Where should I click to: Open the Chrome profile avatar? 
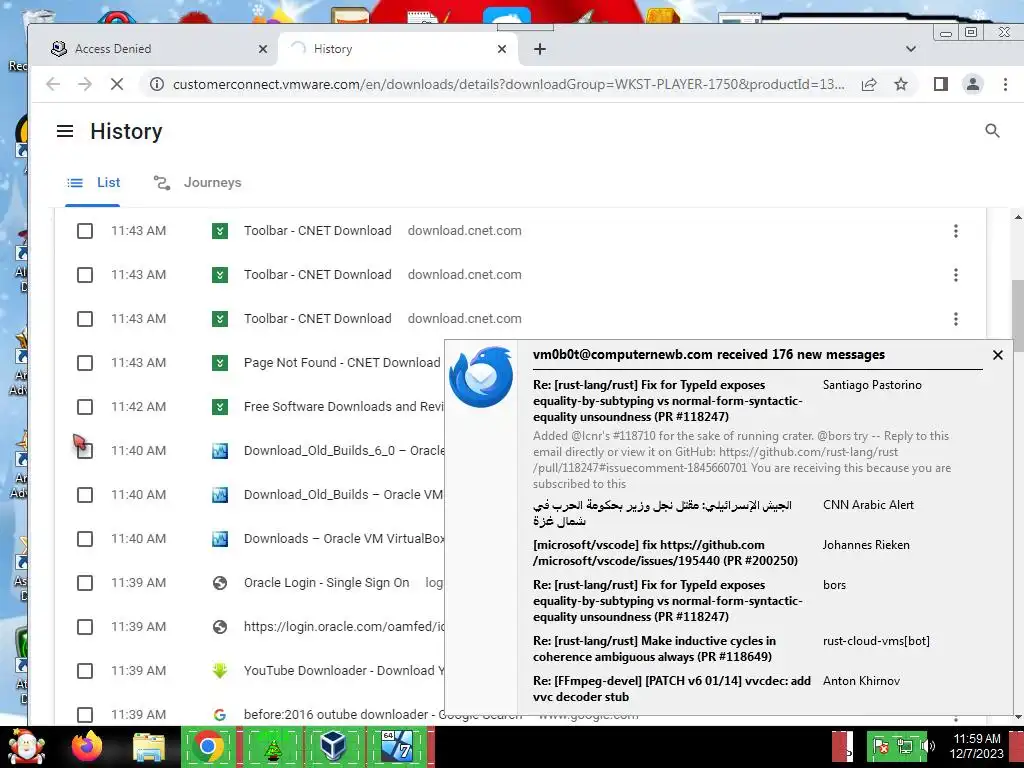(x=973, y=84)
